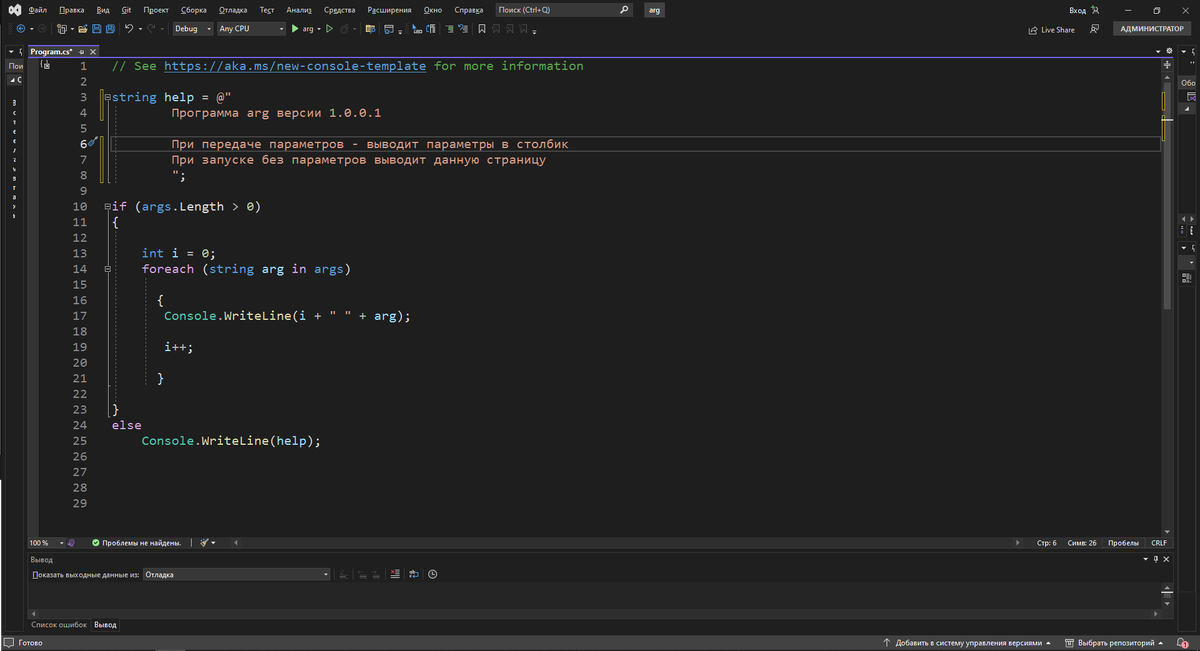The image size is (1200, 651).
Task: Click the CRLF line ending indicator
Action: click(1159, 543)
